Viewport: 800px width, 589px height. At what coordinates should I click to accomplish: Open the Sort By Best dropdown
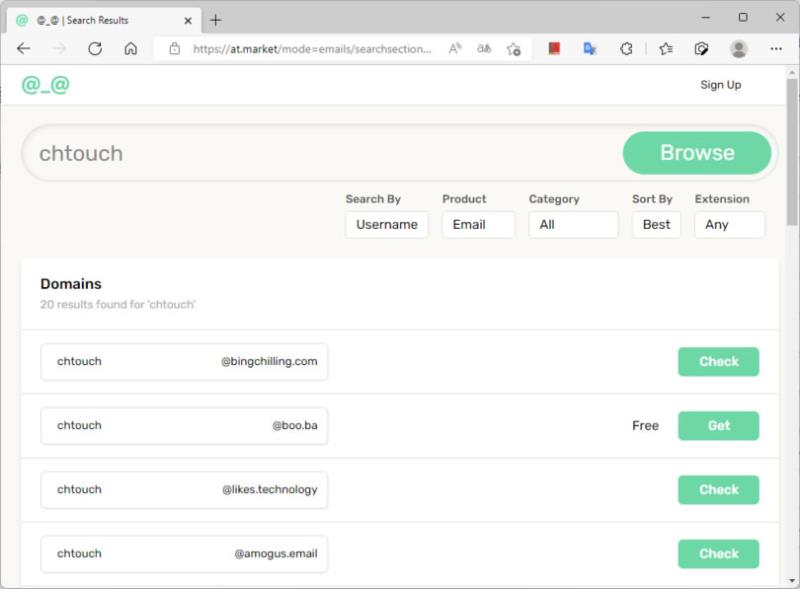pos(656,225)
